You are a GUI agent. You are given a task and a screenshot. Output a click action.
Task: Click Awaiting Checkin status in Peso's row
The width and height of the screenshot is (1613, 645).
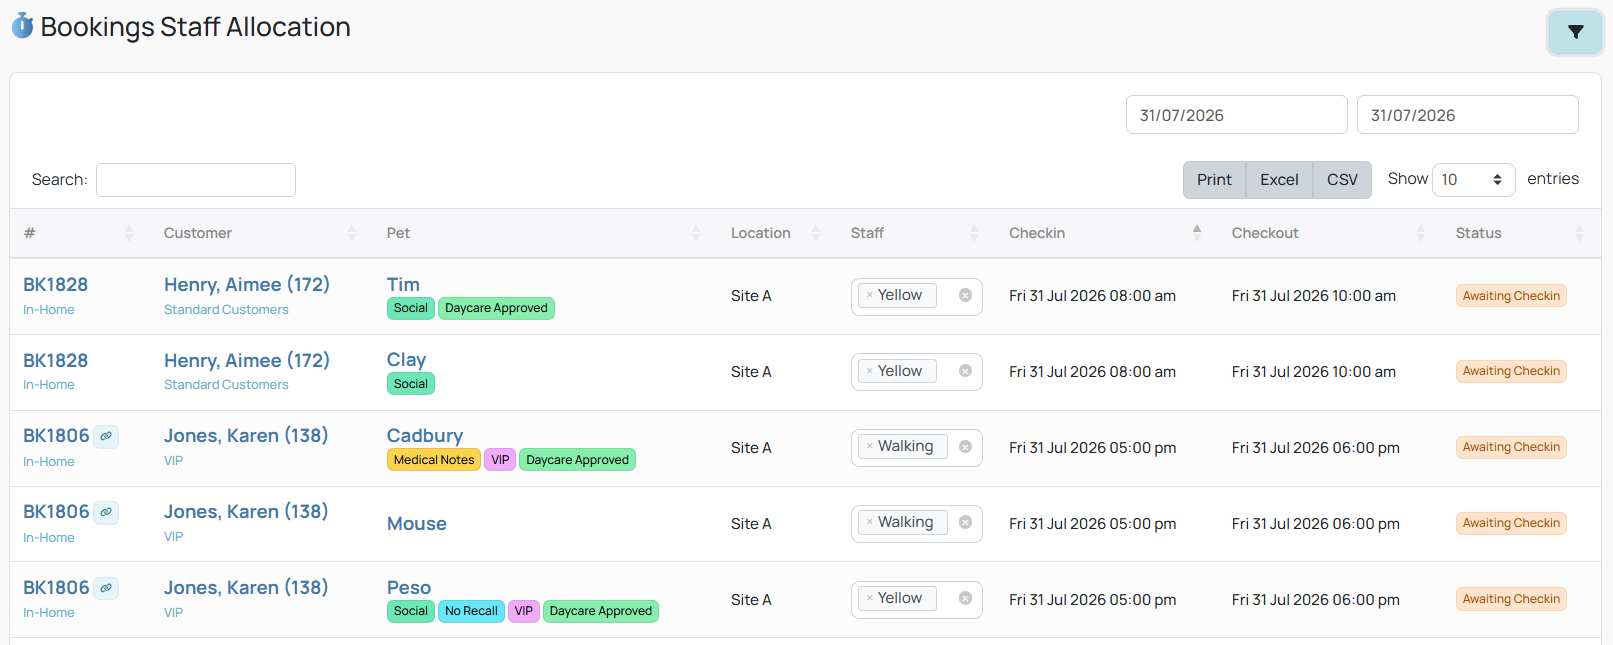[x=1511, y=599]
